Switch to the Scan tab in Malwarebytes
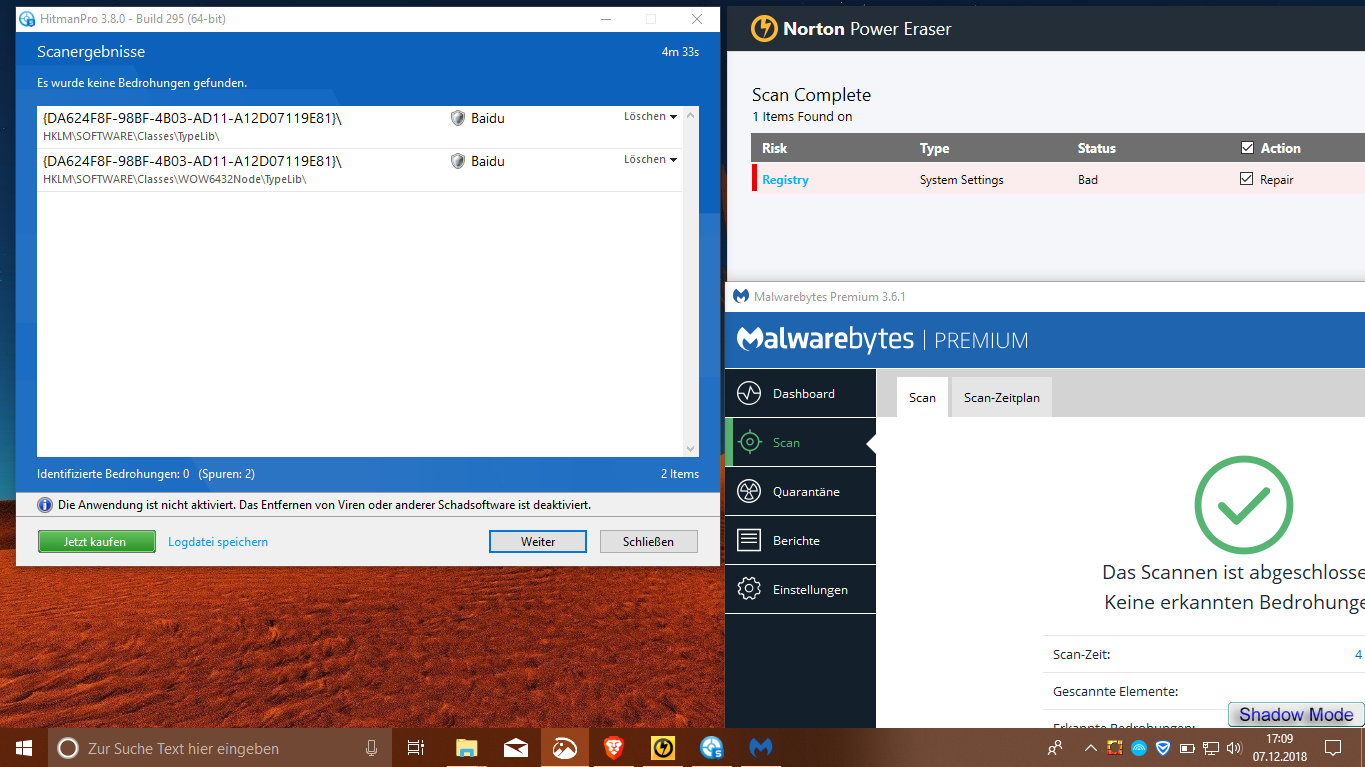Image resolution: width=1365 pixels, height=767 pixels. click(x=922, y=397)
